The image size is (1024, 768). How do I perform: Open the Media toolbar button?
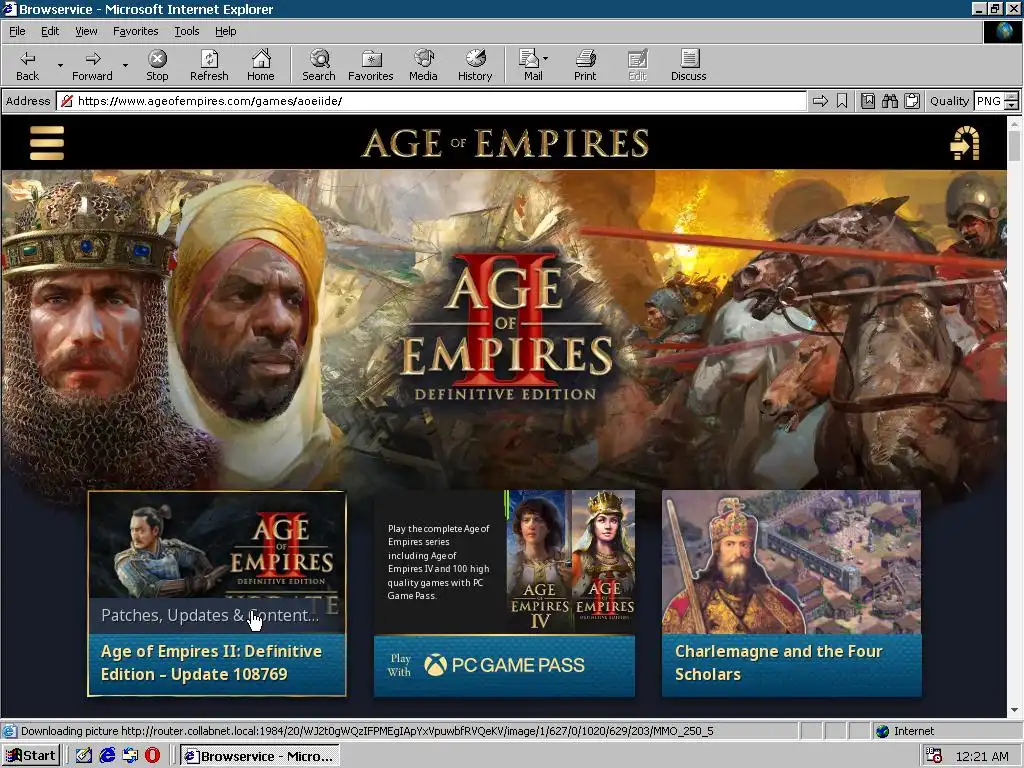(x=423, y=65)
